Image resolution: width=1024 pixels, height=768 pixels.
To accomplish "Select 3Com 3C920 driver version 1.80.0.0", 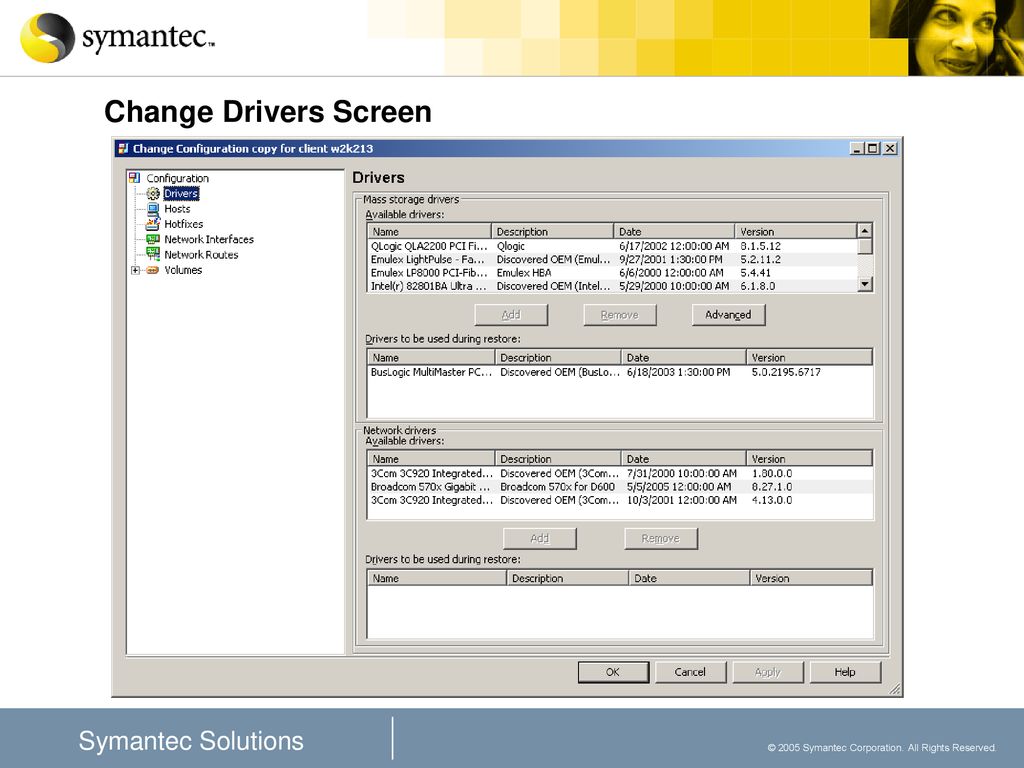I will point(620,473).
